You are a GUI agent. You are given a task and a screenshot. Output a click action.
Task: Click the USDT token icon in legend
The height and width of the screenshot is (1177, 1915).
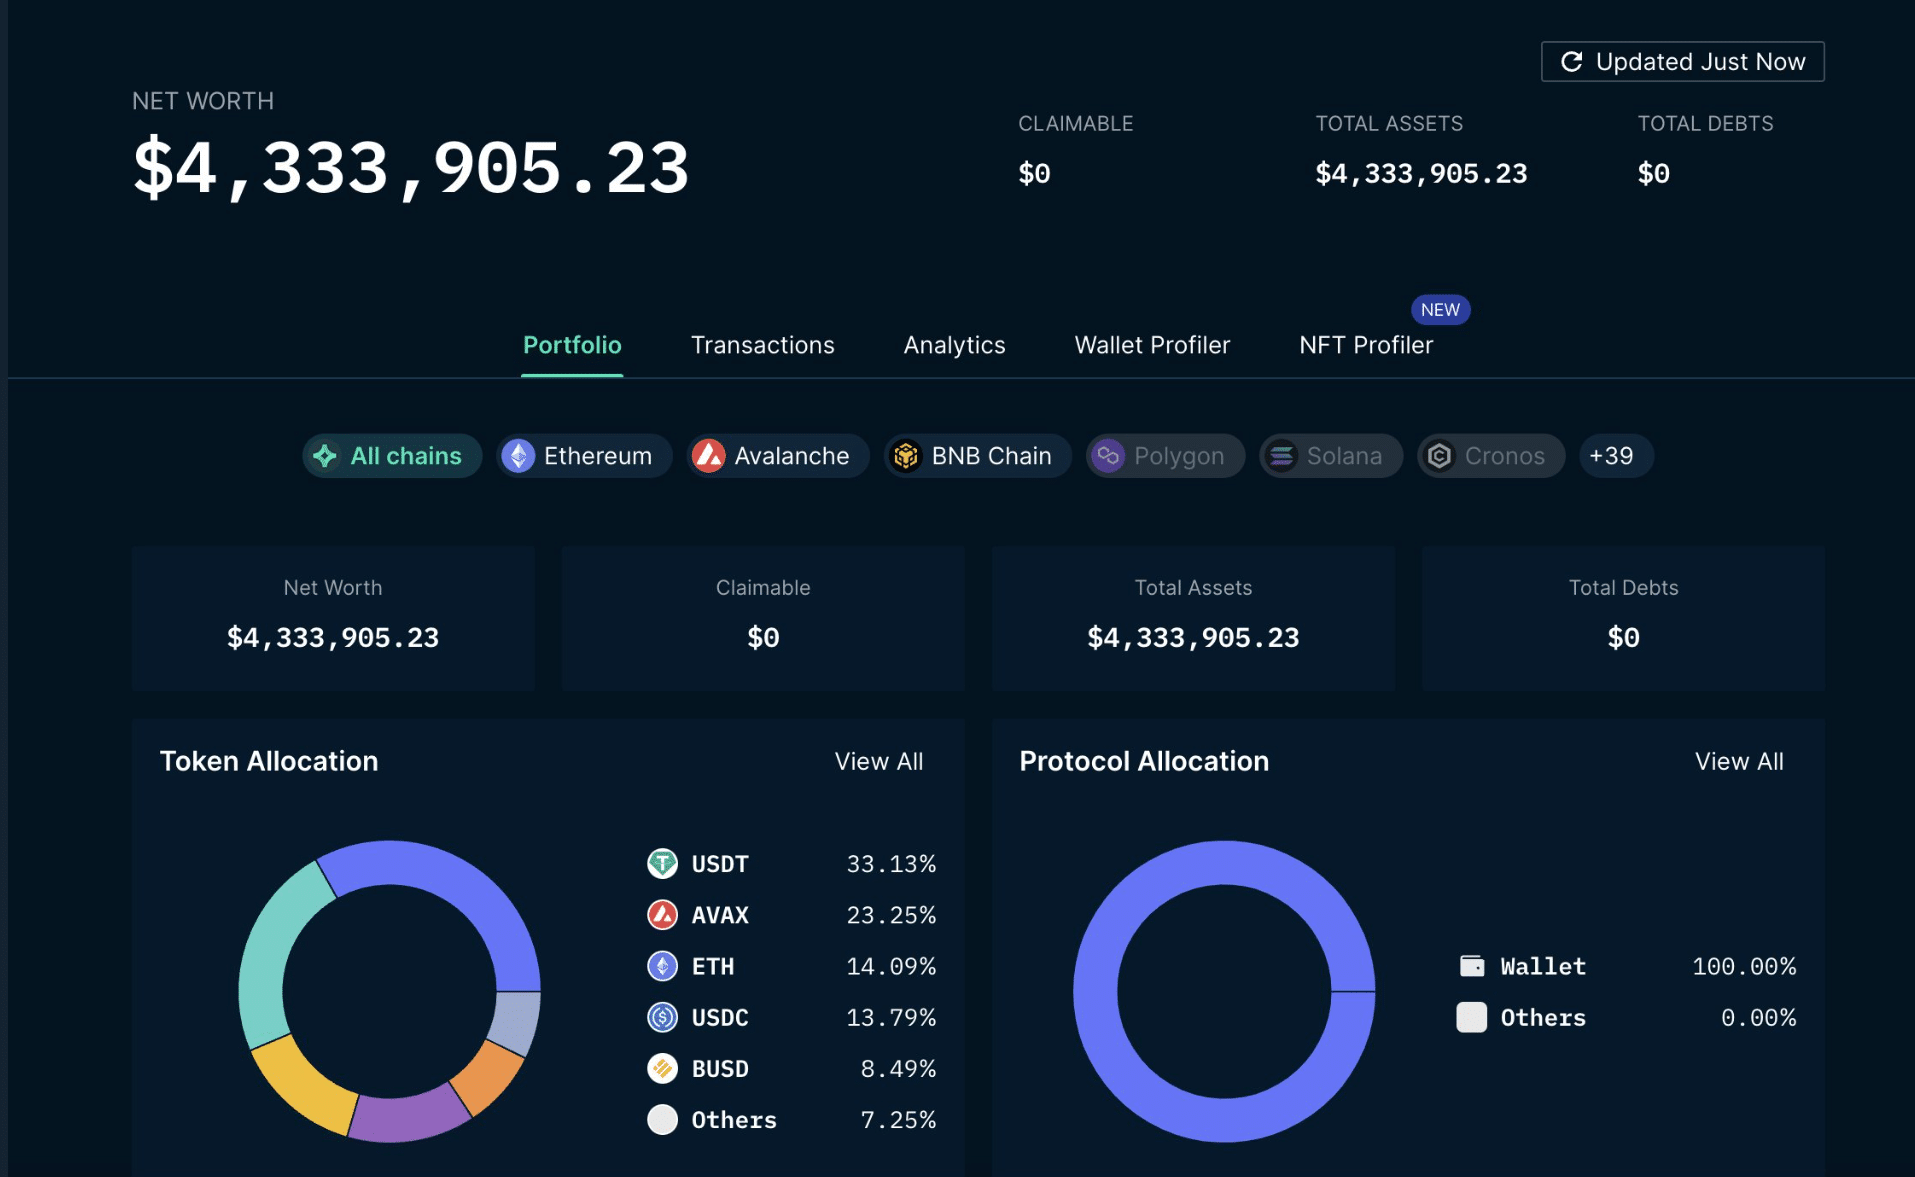coord(662,863)
